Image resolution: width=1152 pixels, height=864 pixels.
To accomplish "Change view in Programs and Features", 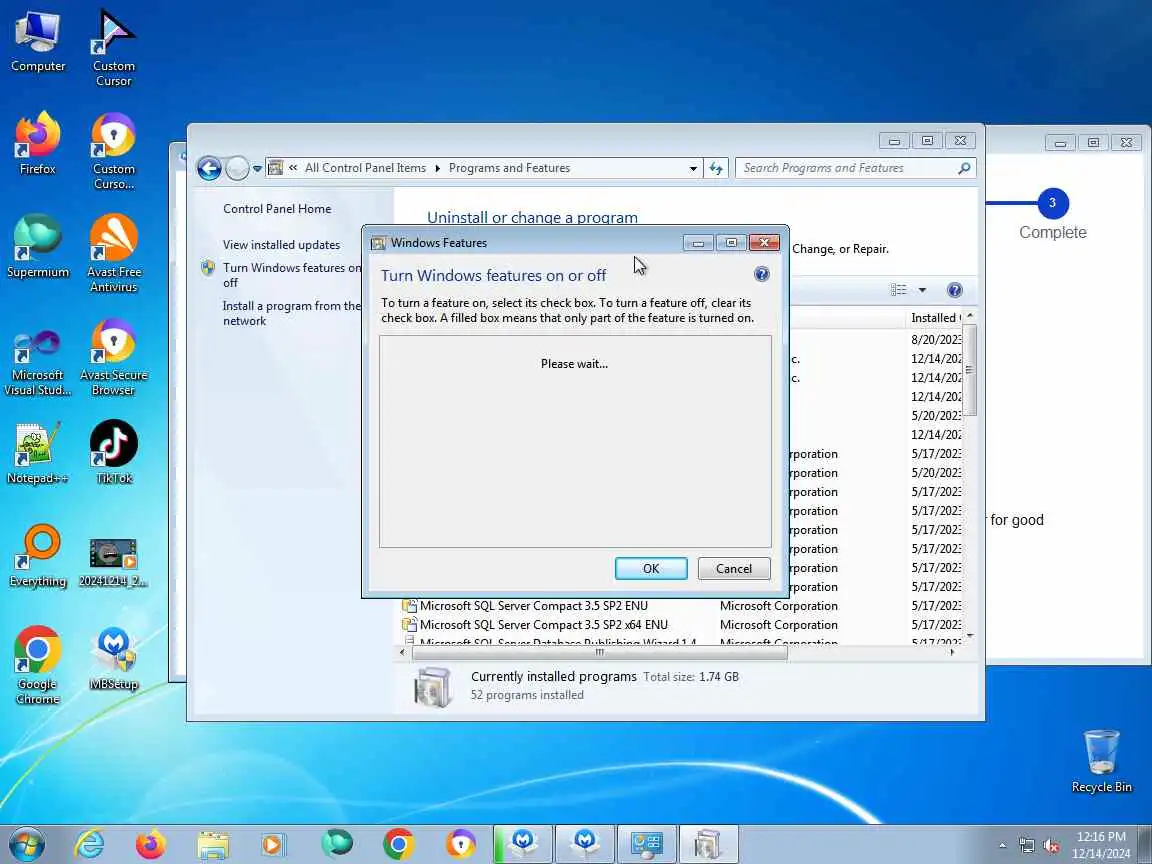I will coord(899,289).
